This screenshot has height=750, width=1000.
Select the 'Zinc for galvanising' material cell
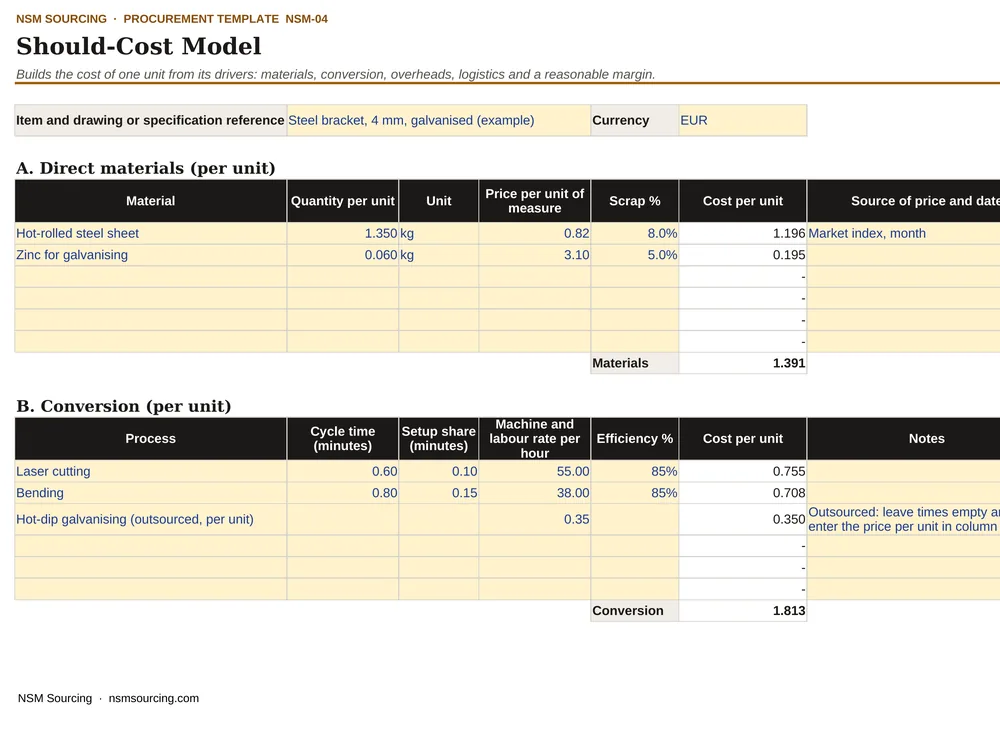[x=151, y=255]
